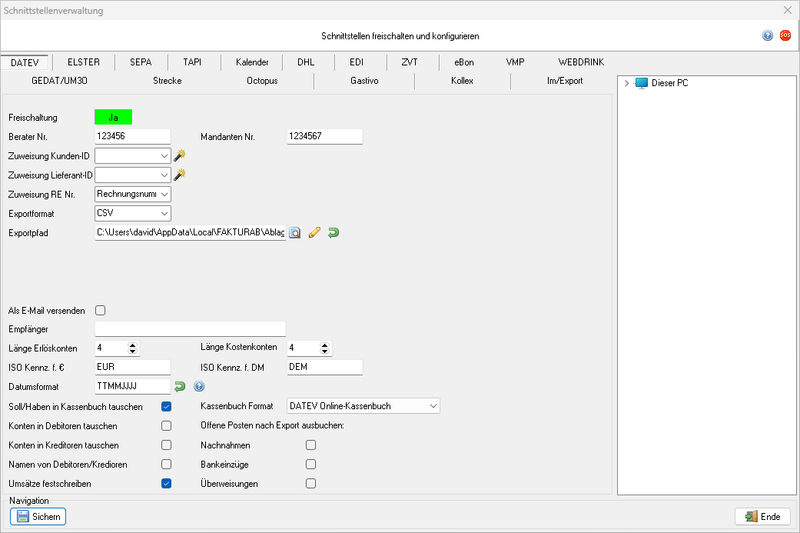Open the blue help icon in header
Viewport: 800px width, 533px height.
pyautogui.click(x=767, y=35)
